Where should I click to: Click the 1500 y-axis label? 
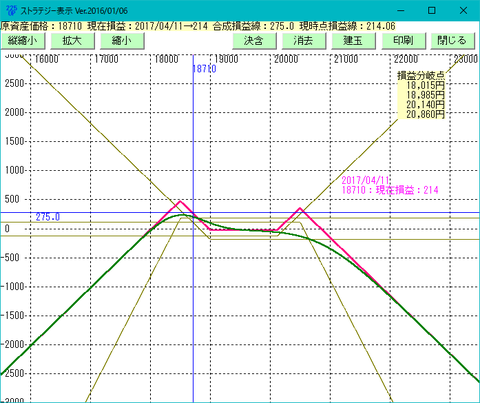click(15, 141)
